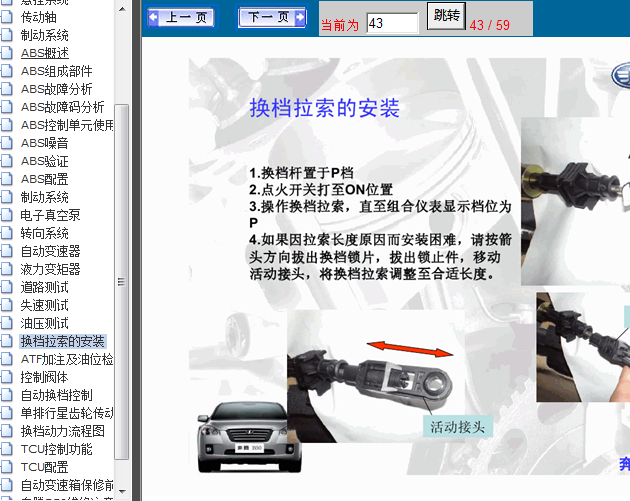Viewport: 630px width, 501px height.
Task: Click page icon beside TCU配置
Action: coord(6,467)
